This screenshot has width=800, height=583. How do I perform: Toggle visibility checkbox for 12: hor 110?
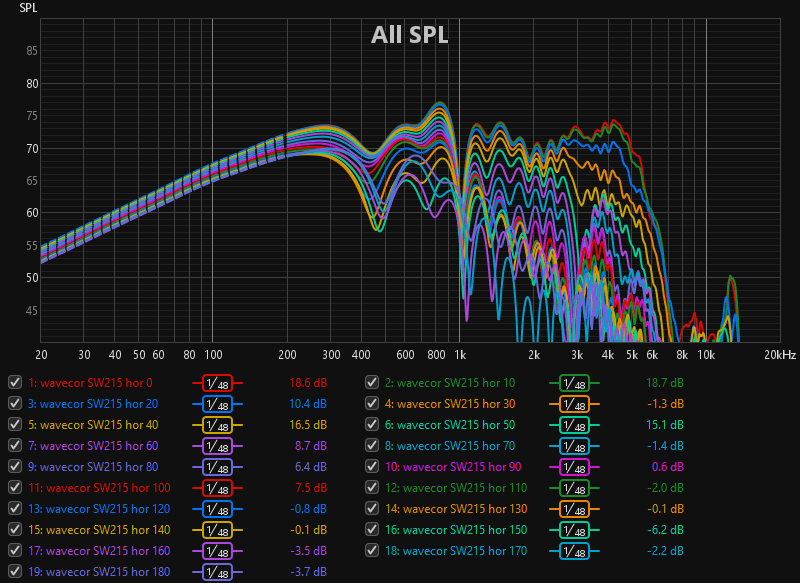372,487
